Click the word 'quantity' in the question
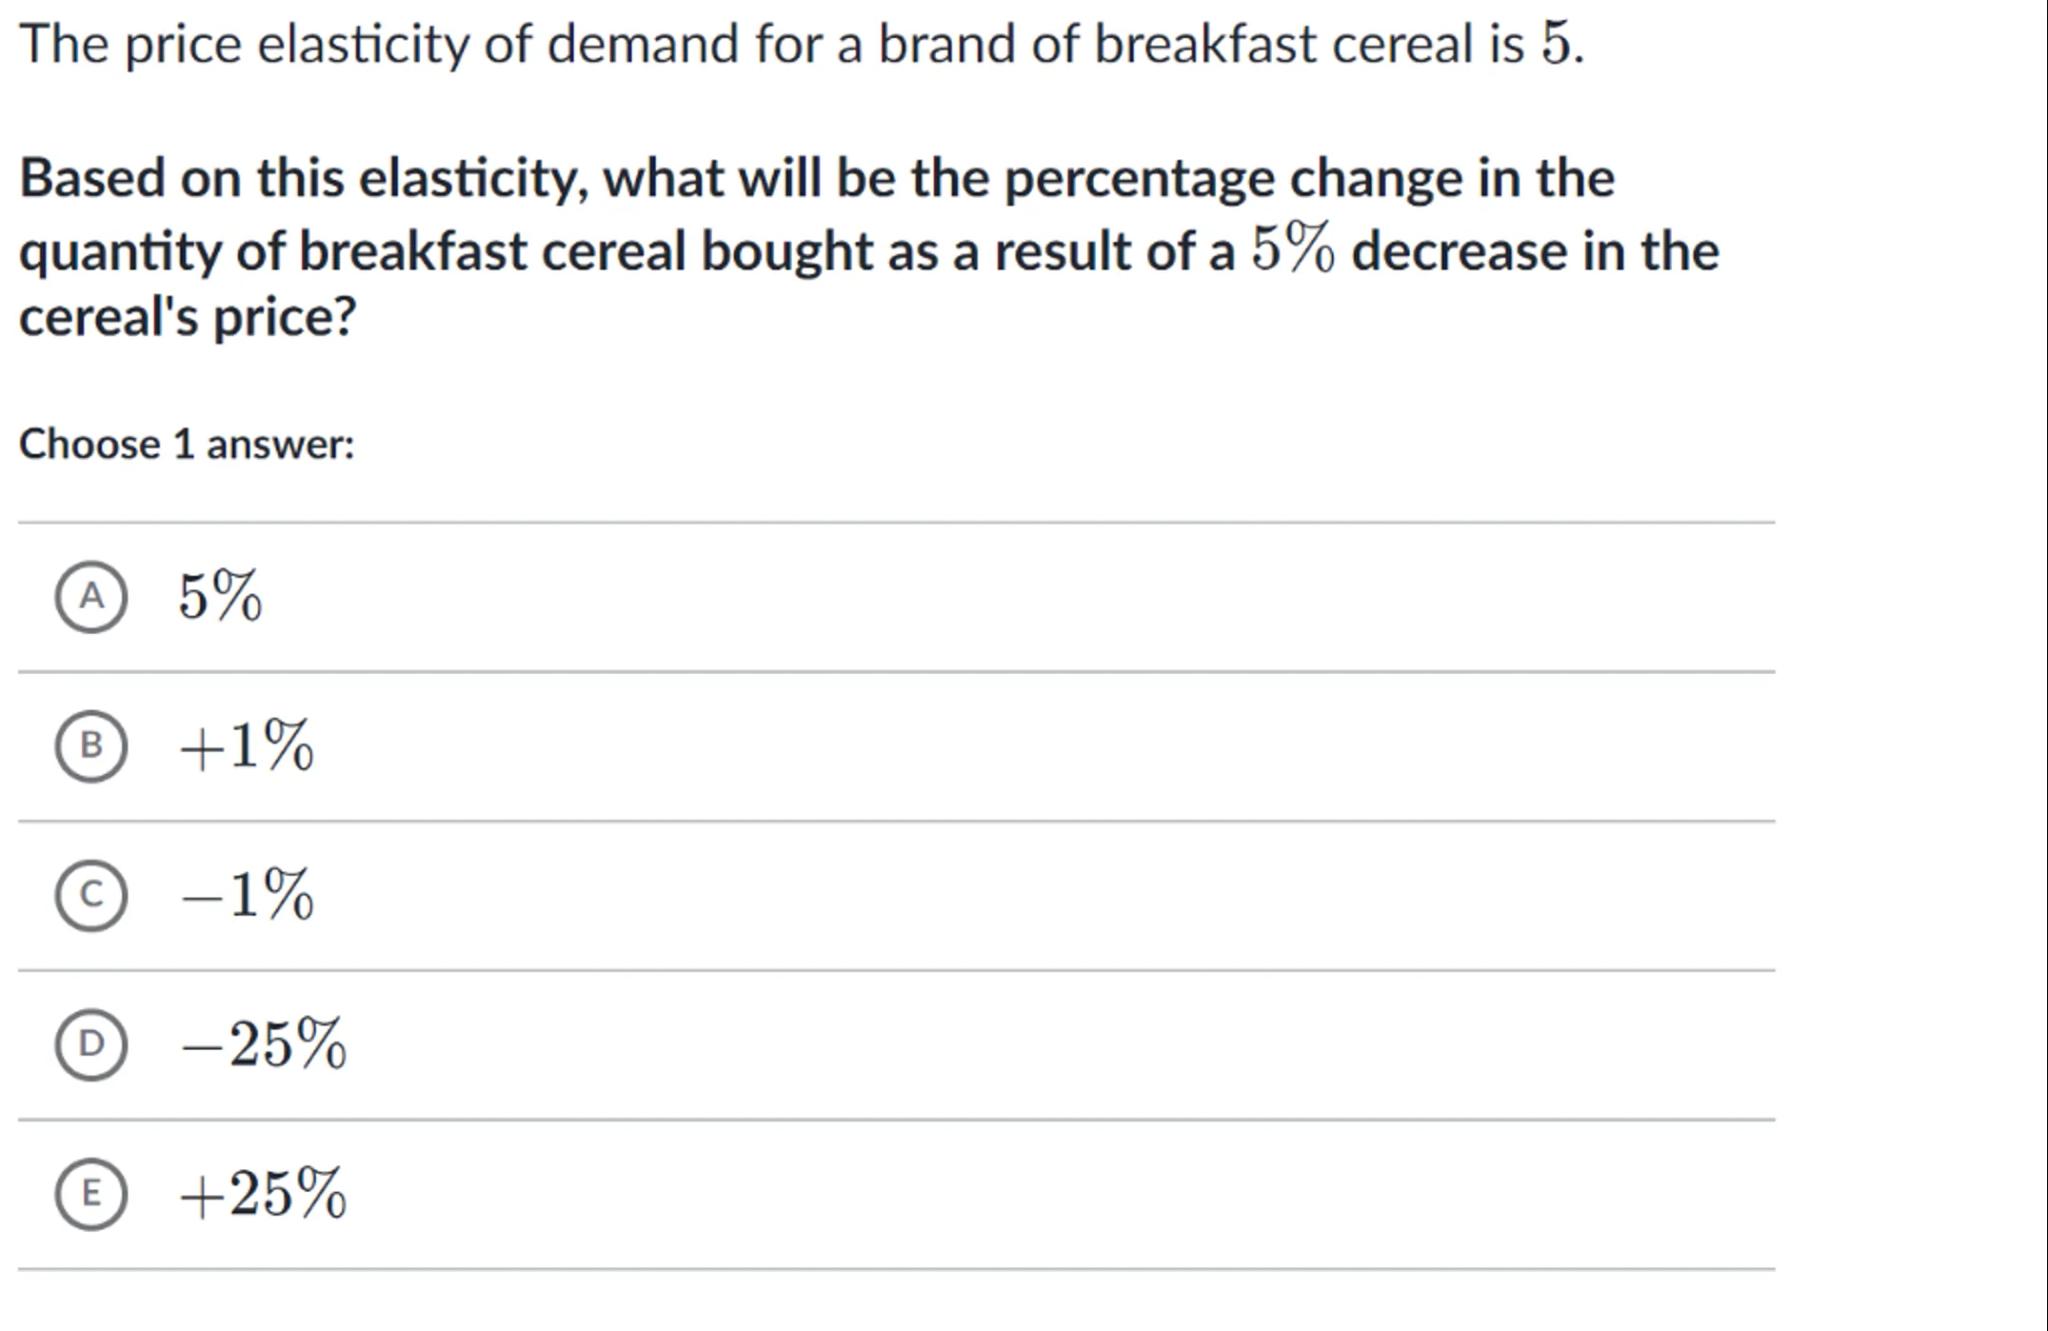 (120, 251)
